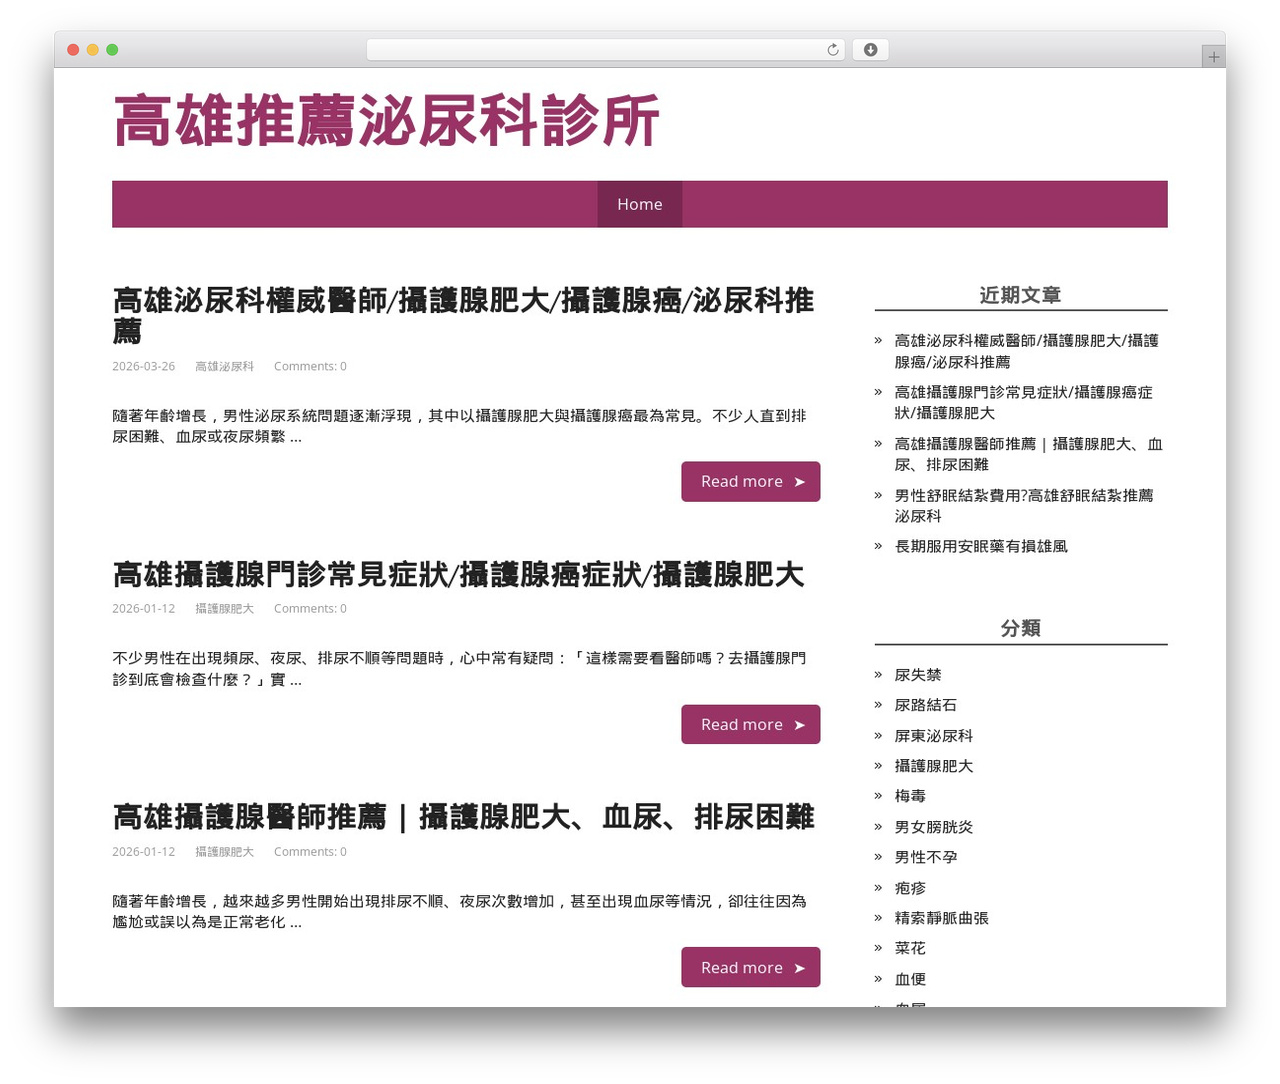
Task: Open recent article 長期服用安眠藥有損雄風
Action: tap(981, 546)
